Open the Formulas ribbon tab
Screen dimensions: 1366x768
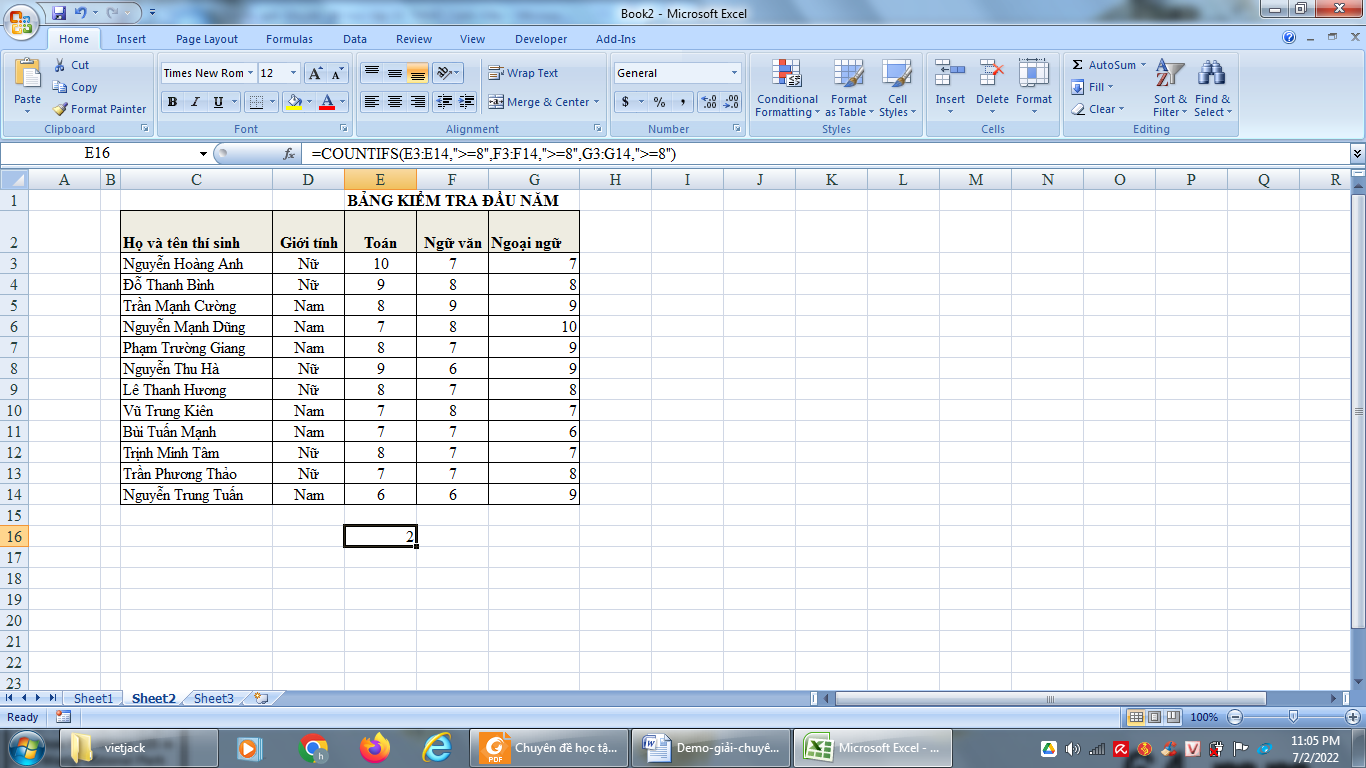(x=289, y=39)
